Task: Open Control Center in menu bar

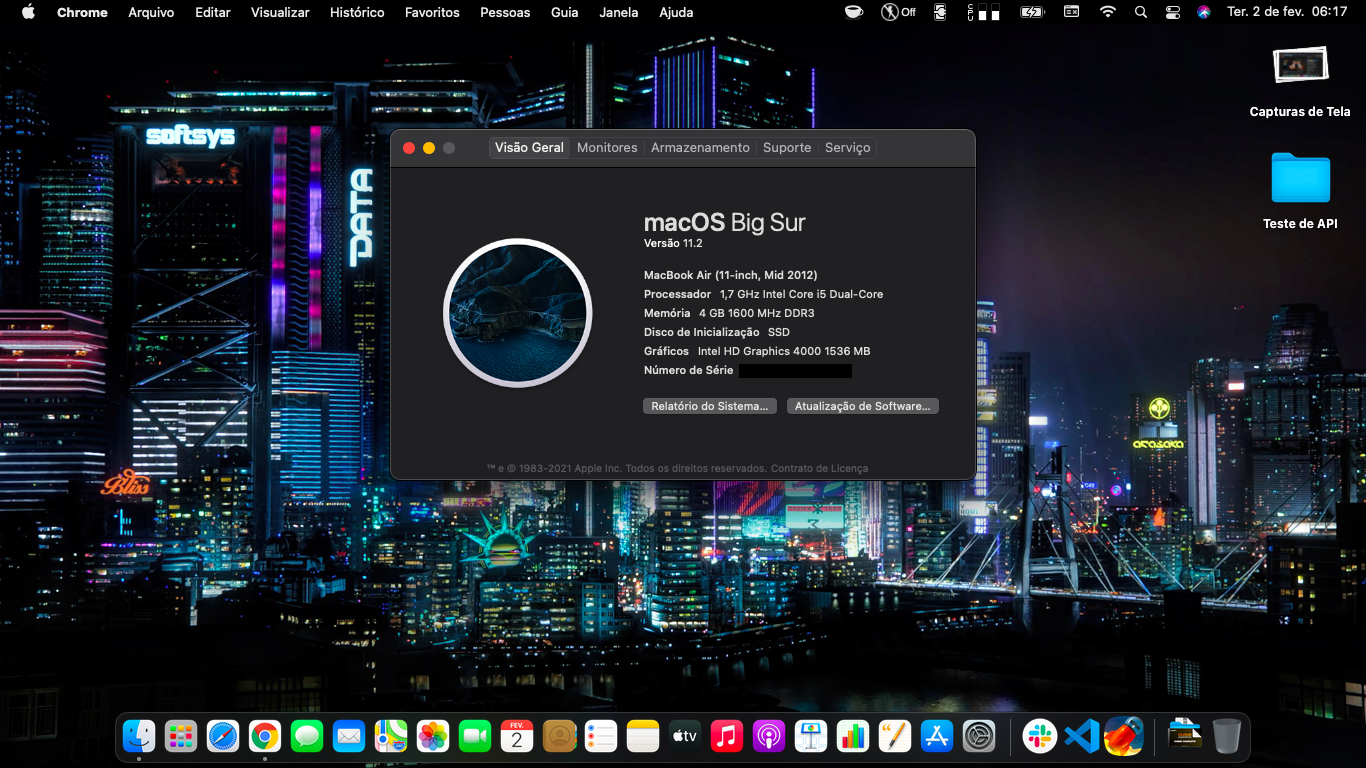Action: (1172, 12)
